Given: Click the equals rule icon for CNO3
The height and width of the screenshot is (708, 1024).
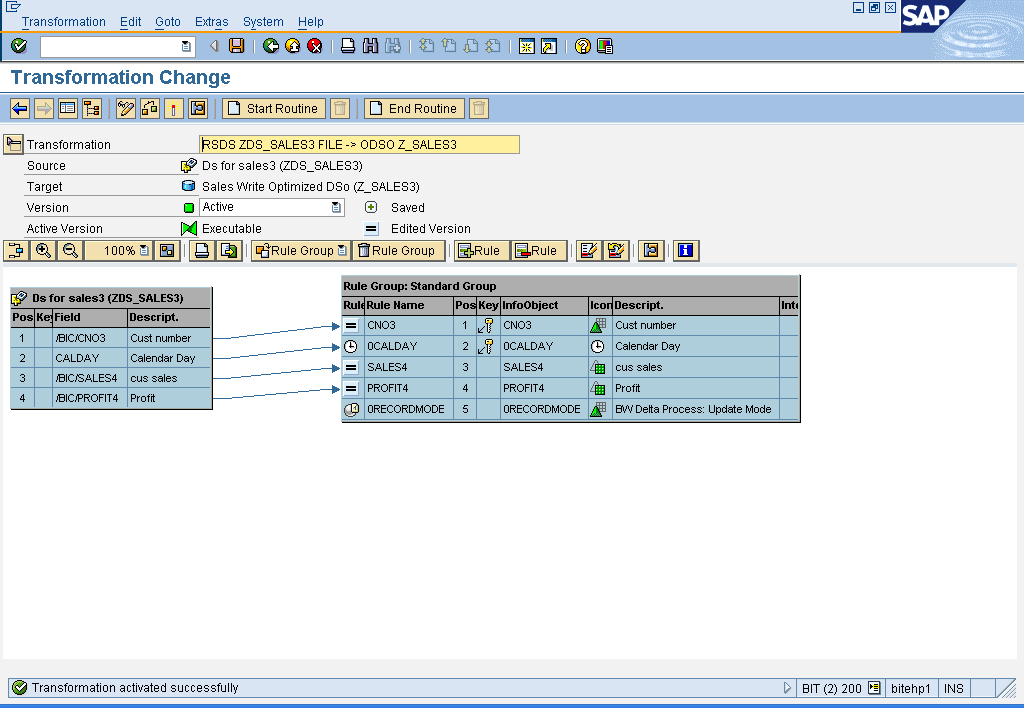Looking at the screenshot, I should point(351,325).
